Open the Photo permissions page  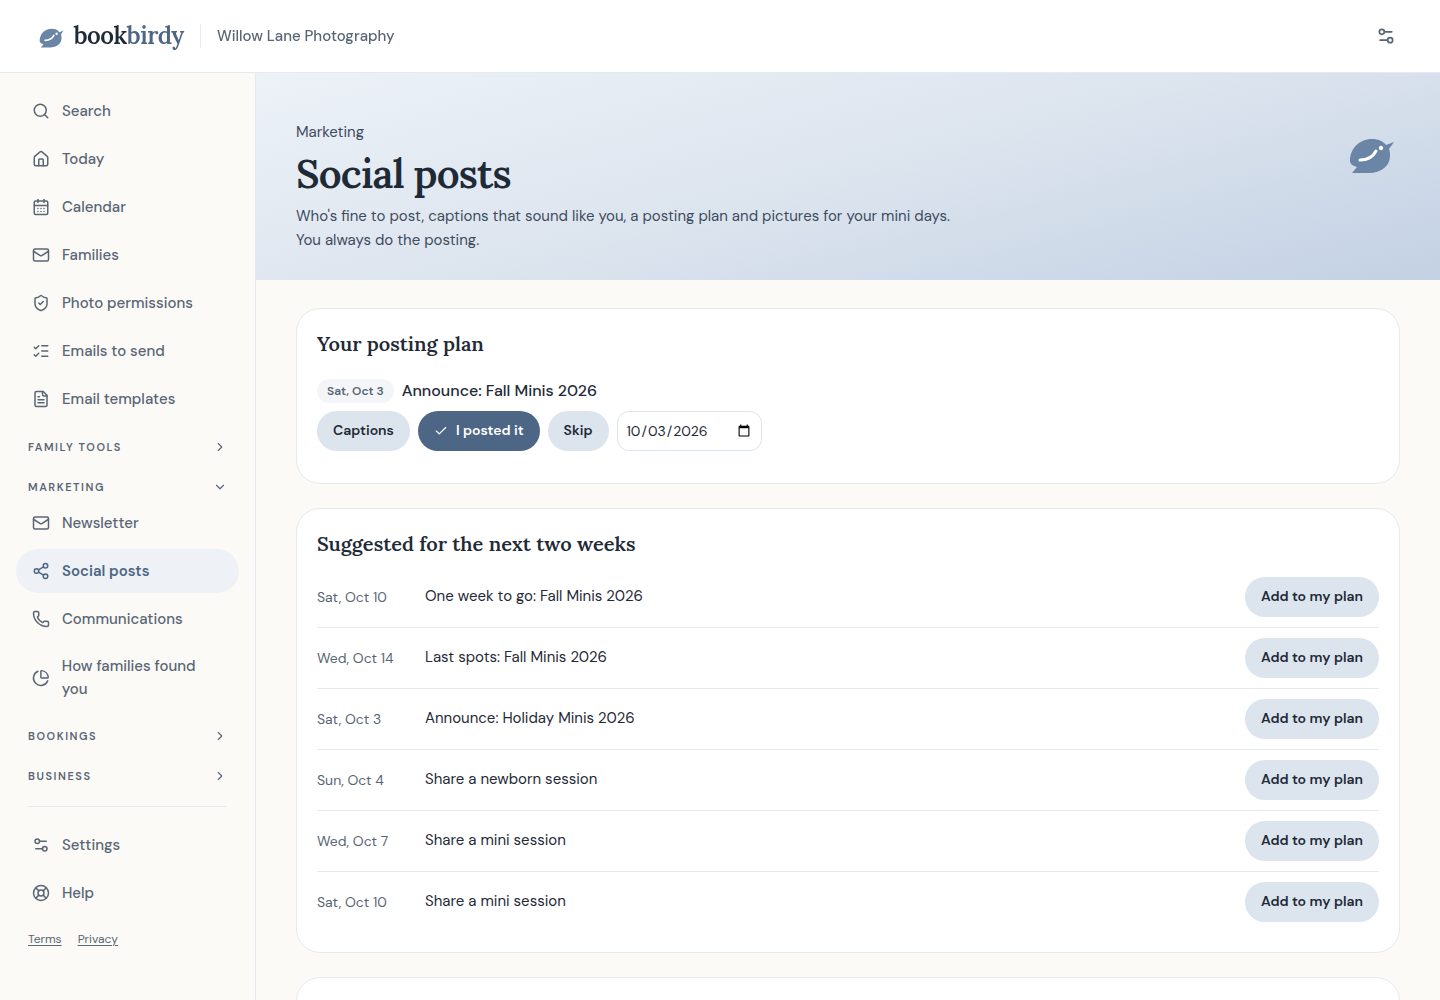127,303
